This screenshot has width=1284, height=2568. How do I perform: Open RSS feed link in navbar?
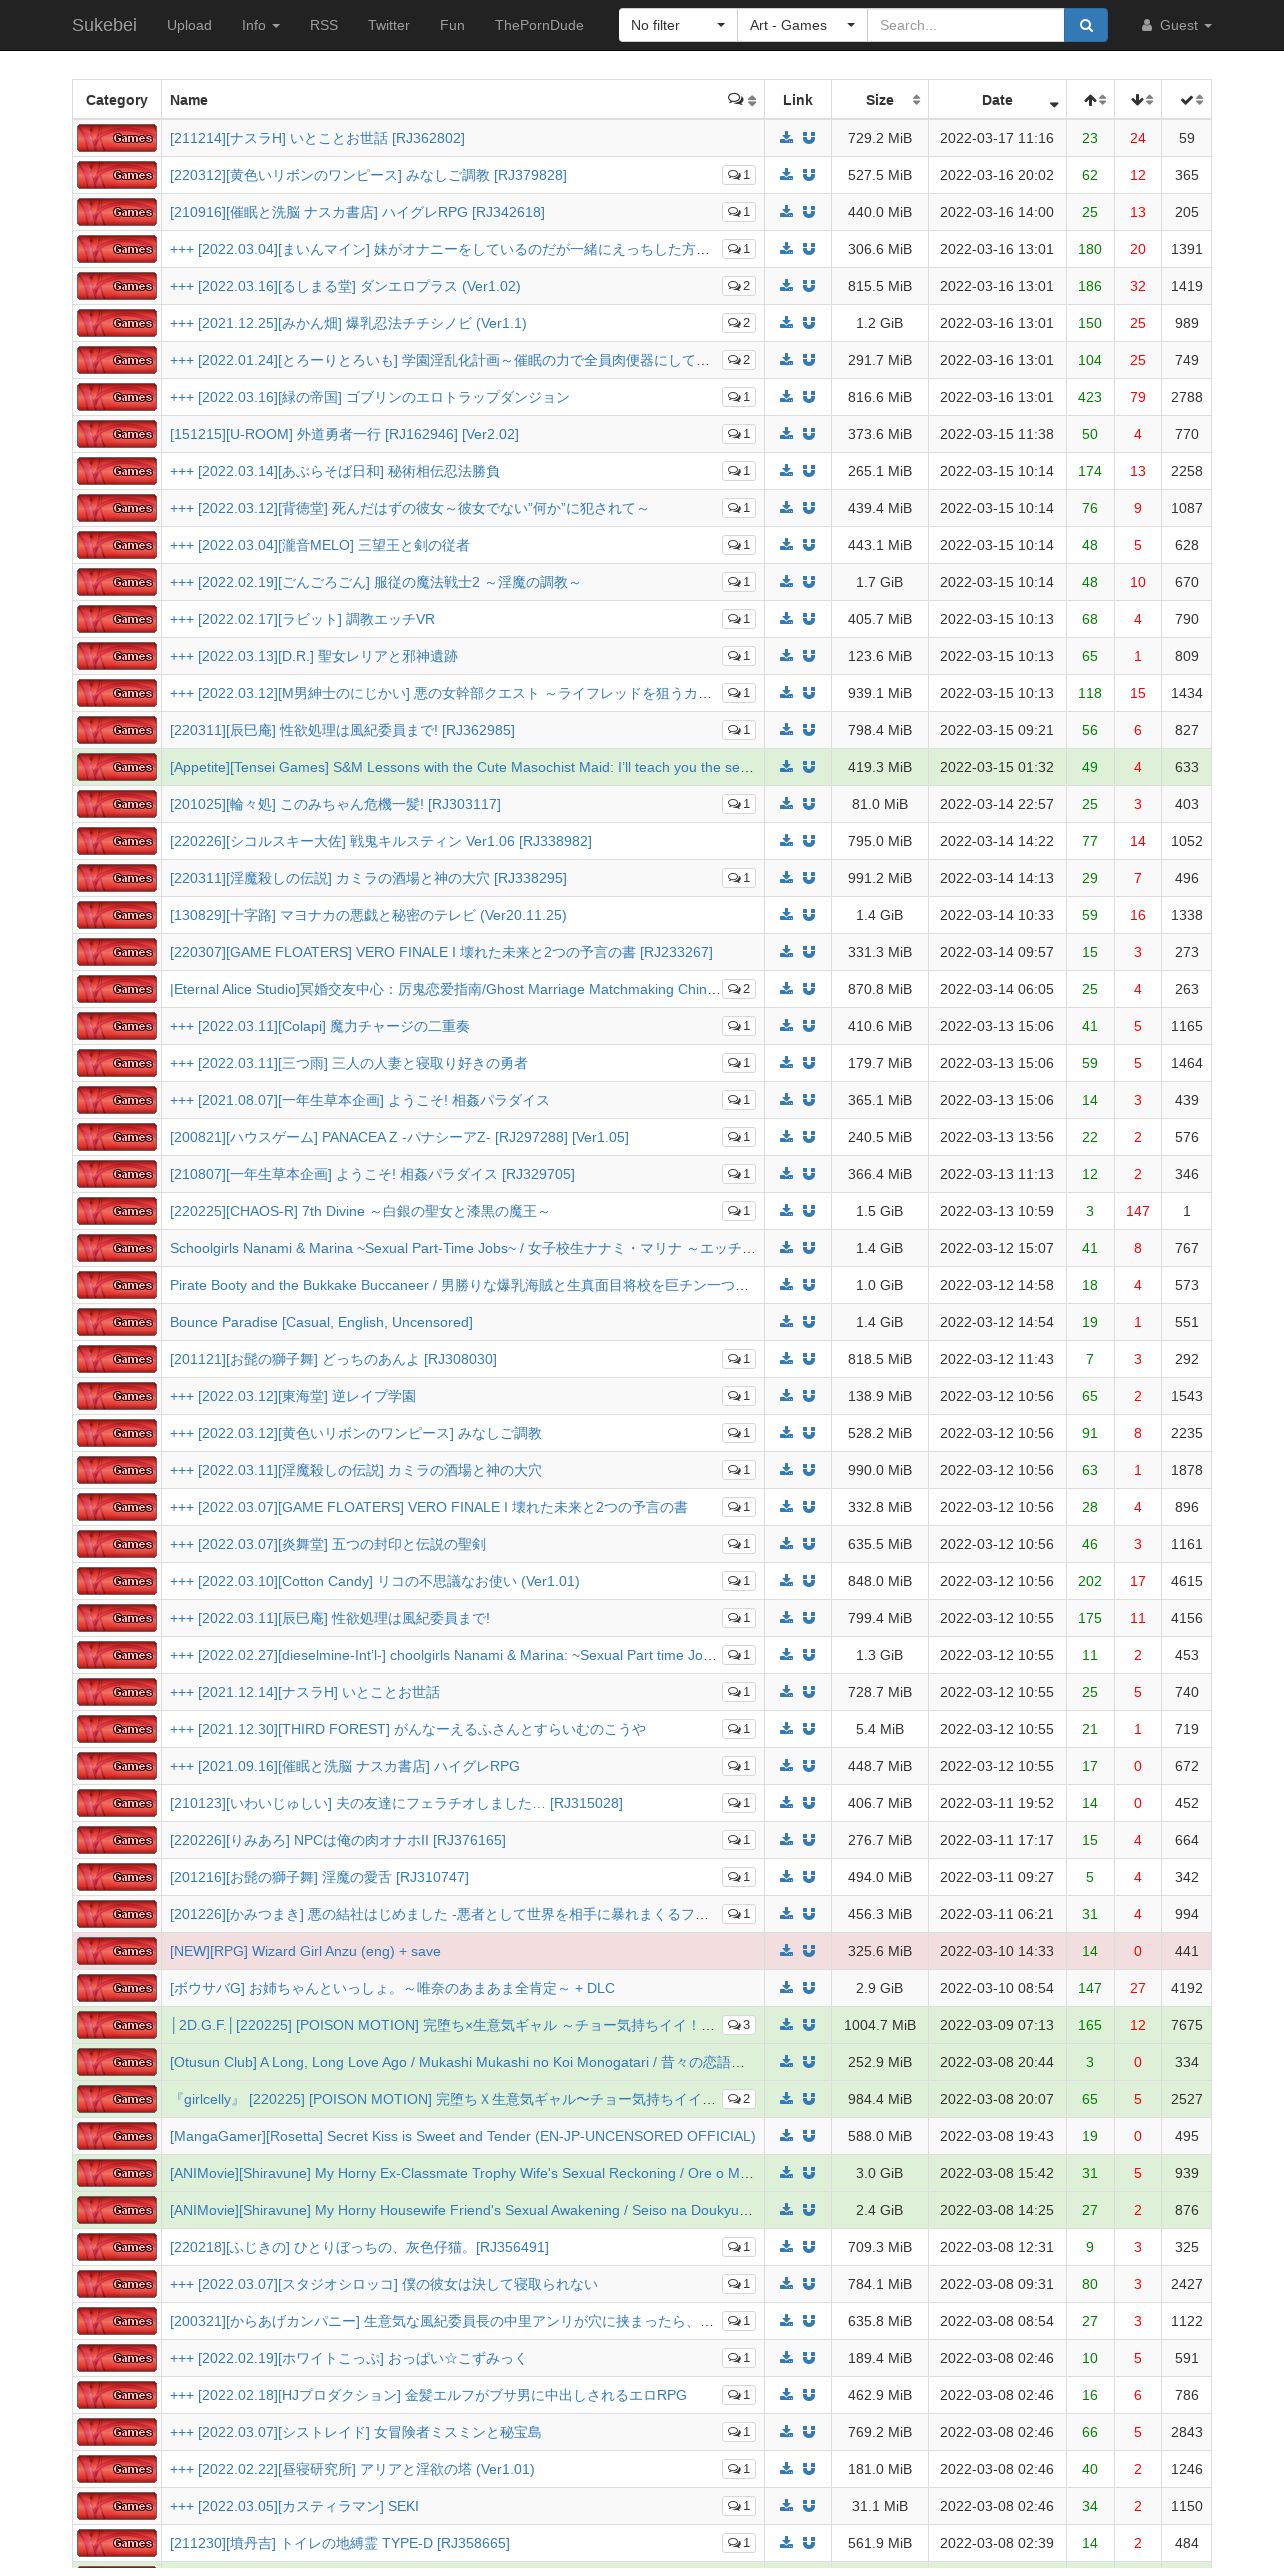click(x=324, y=25)
